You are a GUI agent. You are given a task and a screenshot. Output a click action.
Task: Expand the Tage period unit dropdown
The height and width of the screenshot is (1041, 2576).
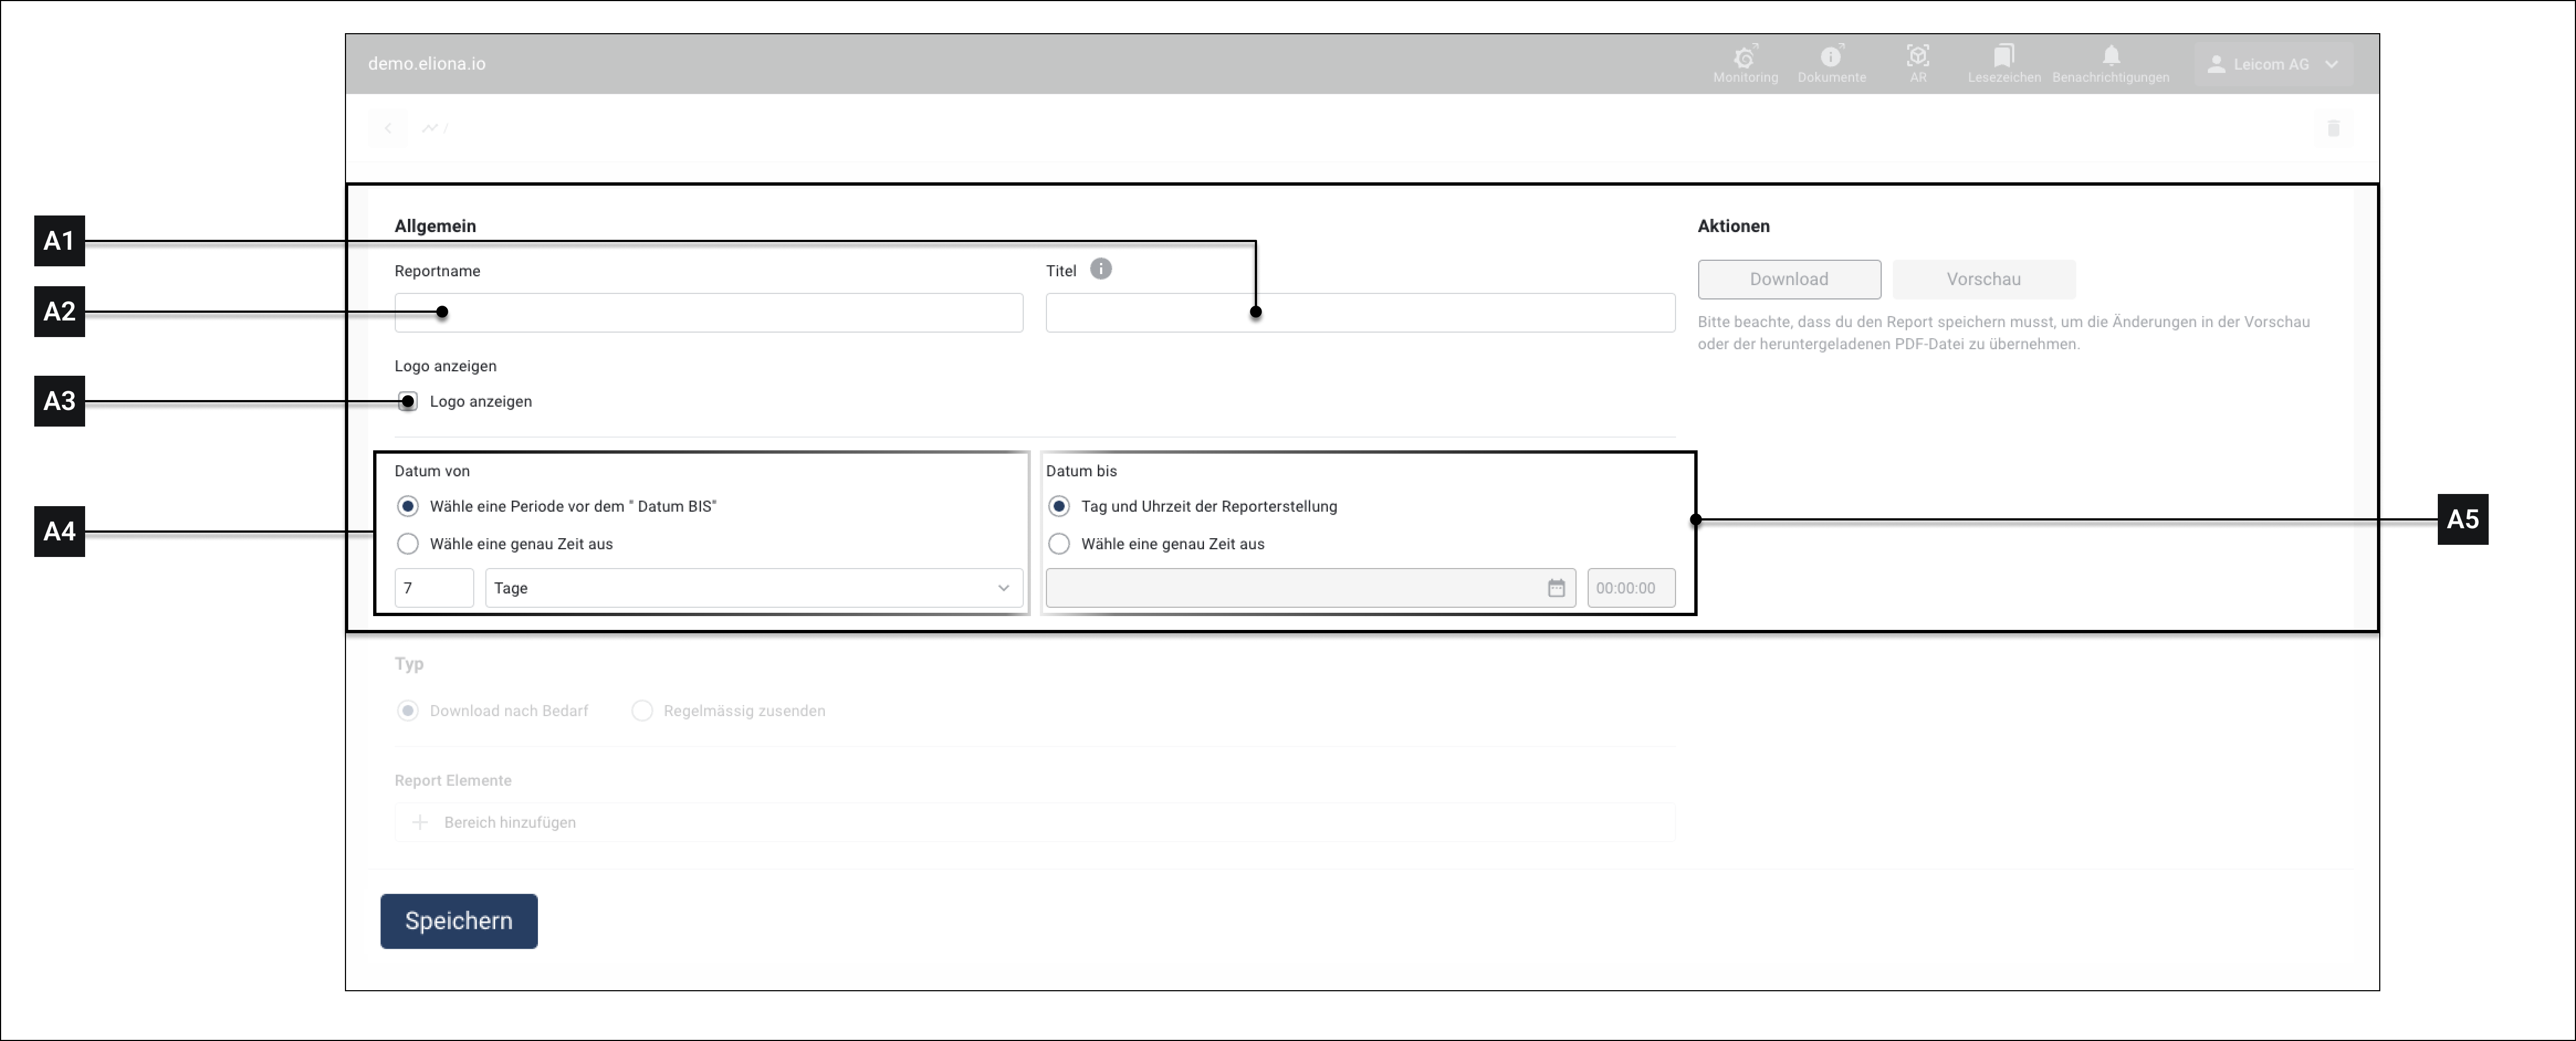click(754, 588)
